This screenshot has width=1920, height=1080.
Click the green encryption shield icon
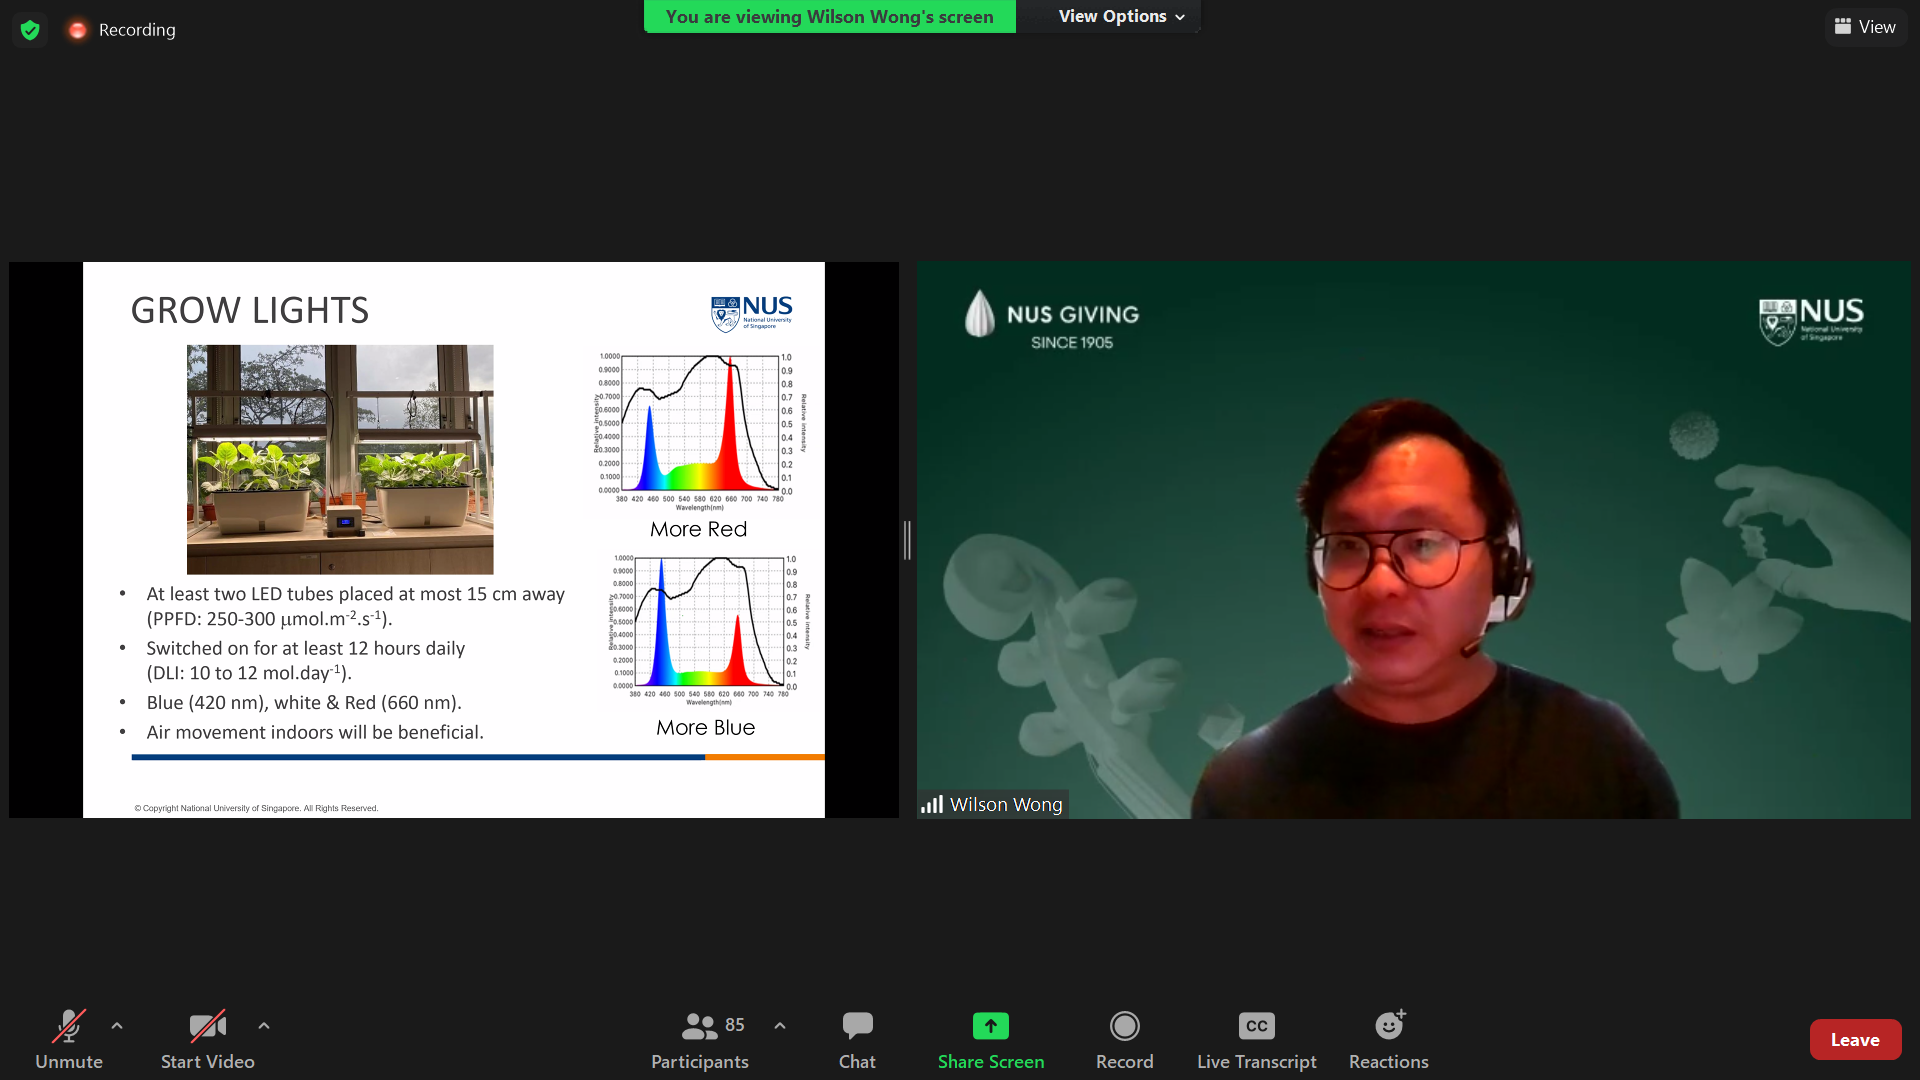(30, 30)
